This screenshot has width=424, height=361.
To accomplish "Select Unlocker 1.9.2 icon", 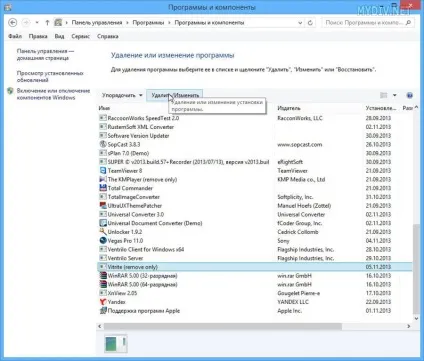I will 103,232.
